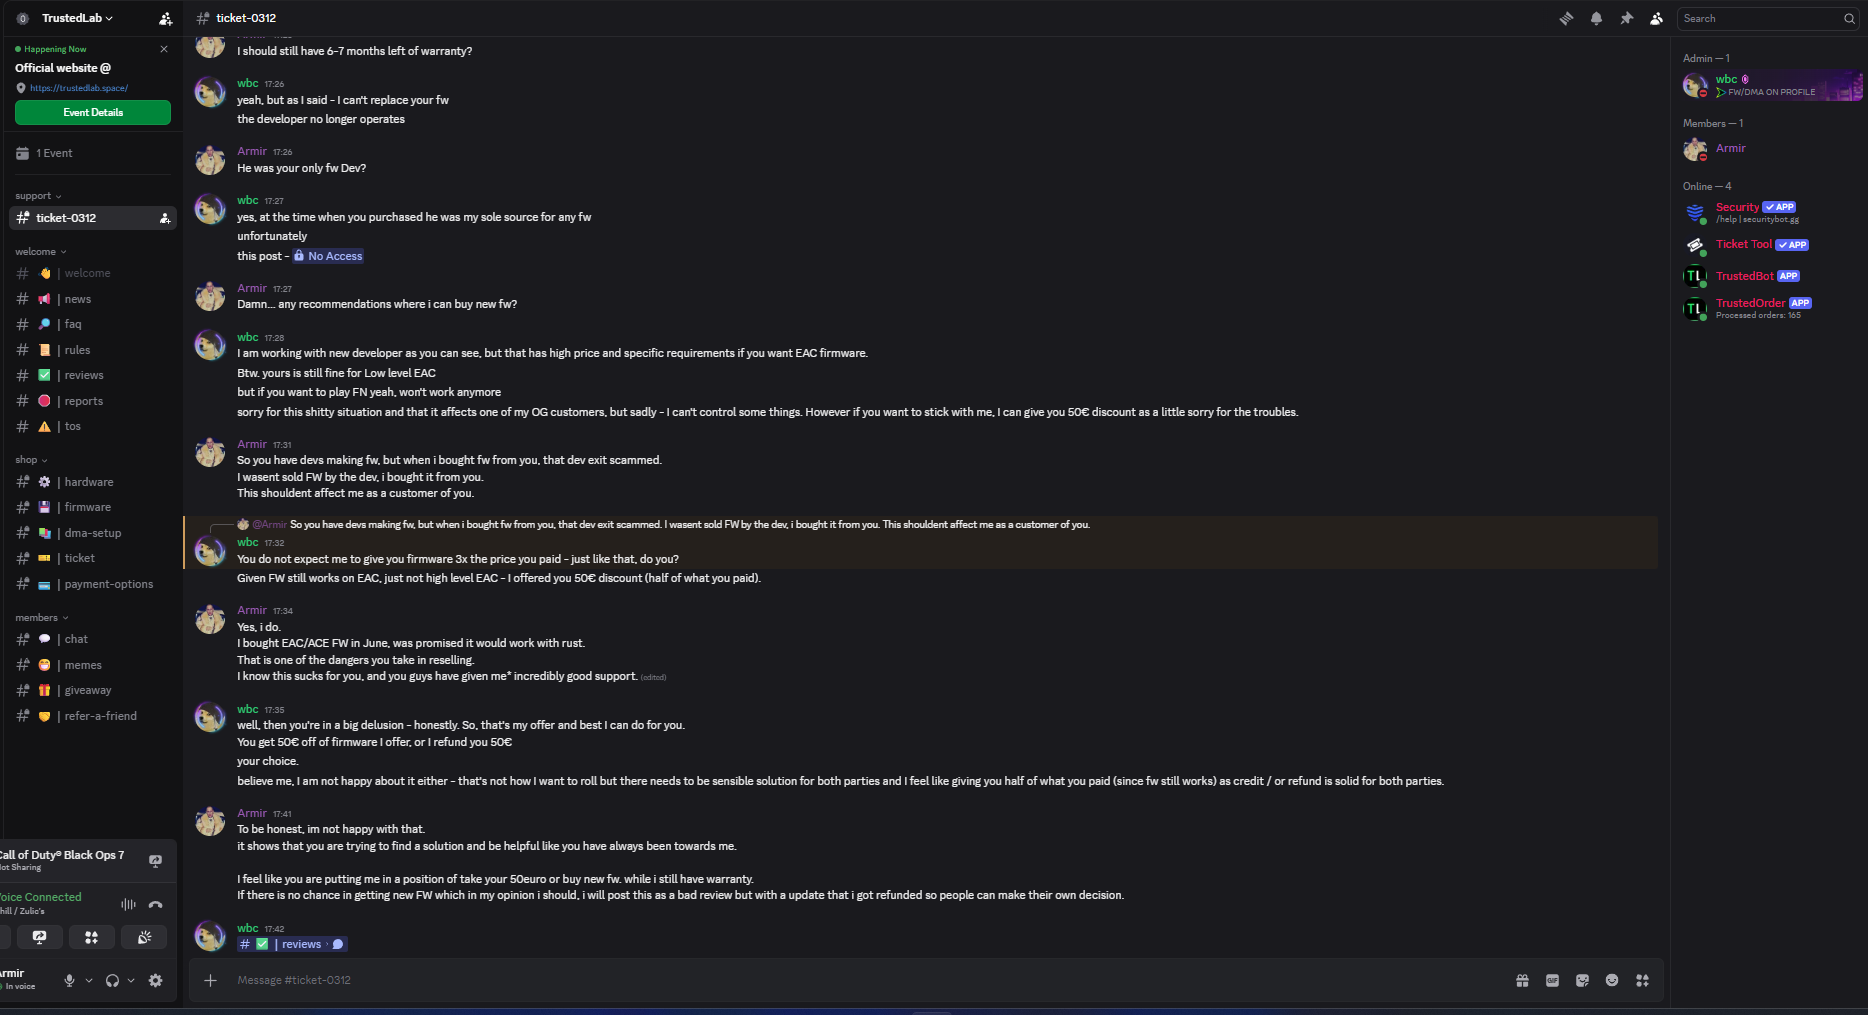Click the Event Details button

pyautogui.click(x=93, y=112)
